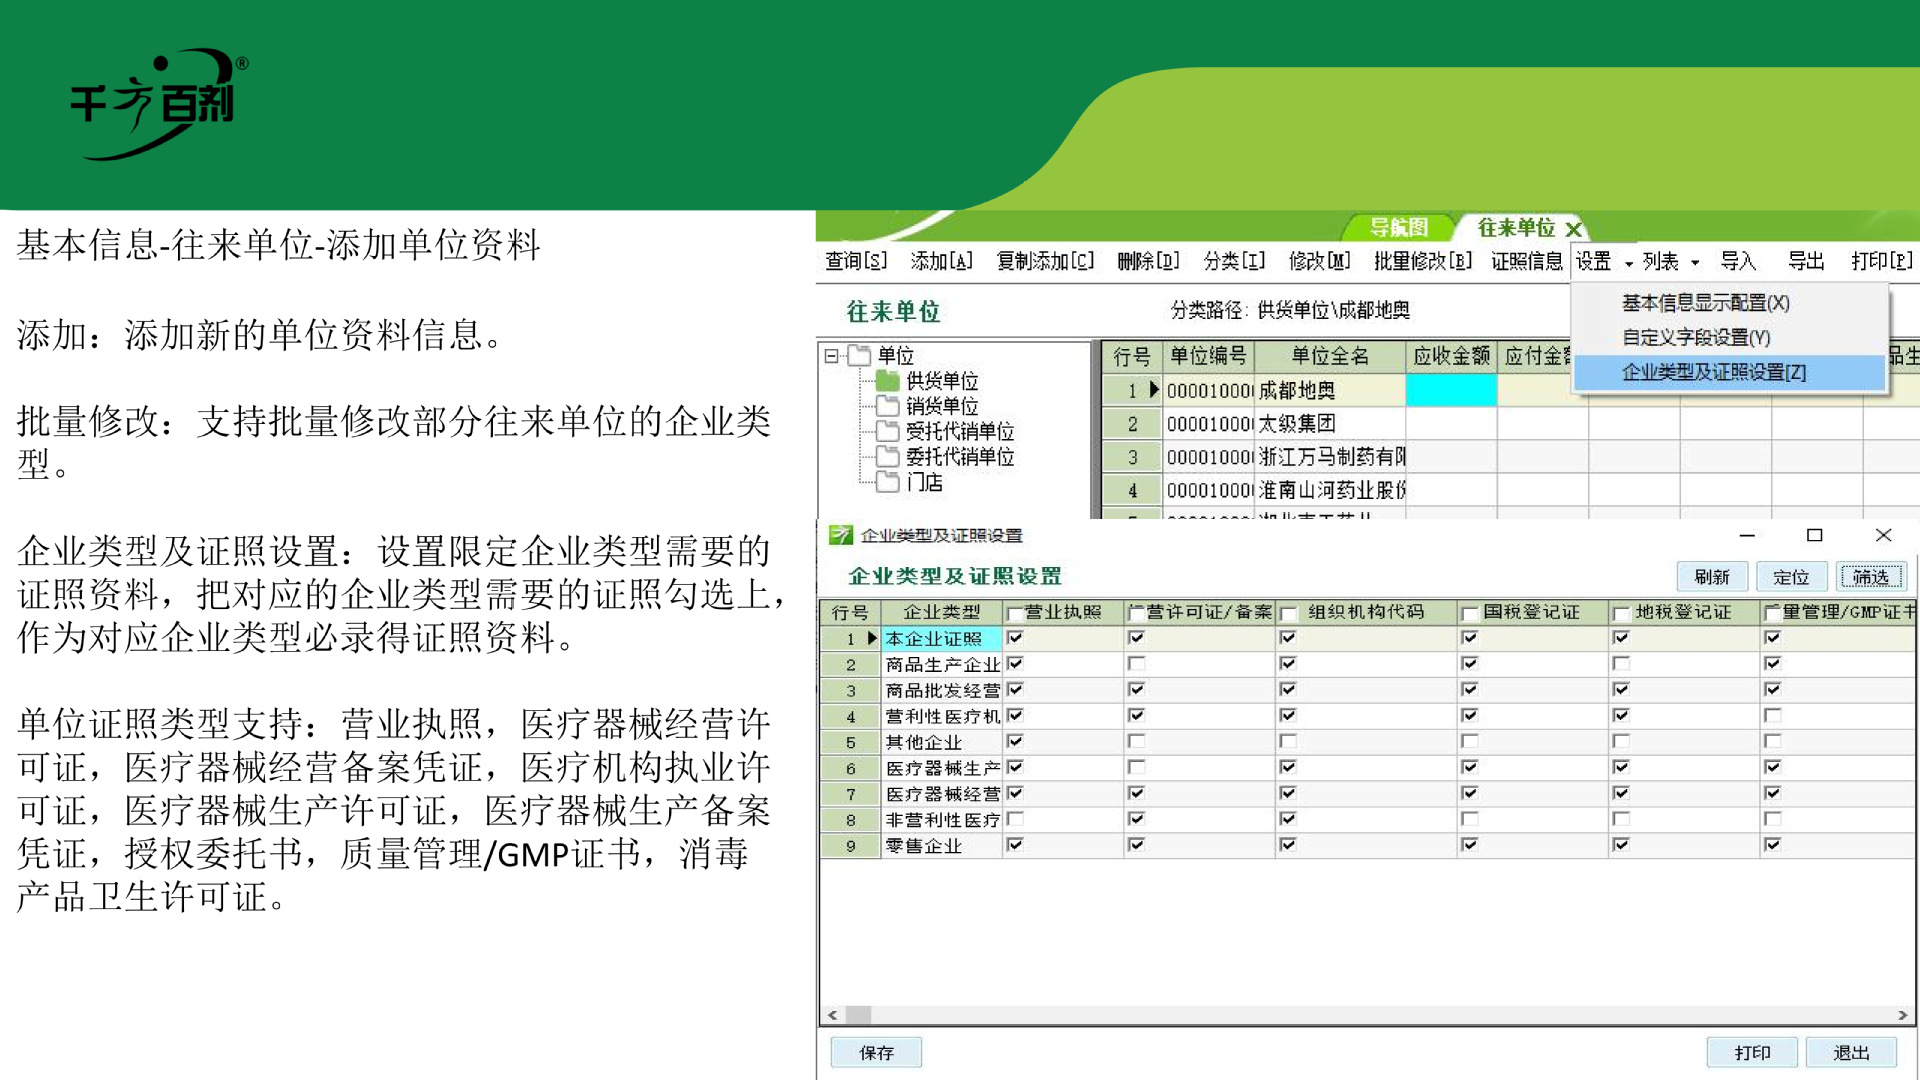Click the 刷新 button
Screen dimensions: 1920x1080
click(x=1711, y=577)
